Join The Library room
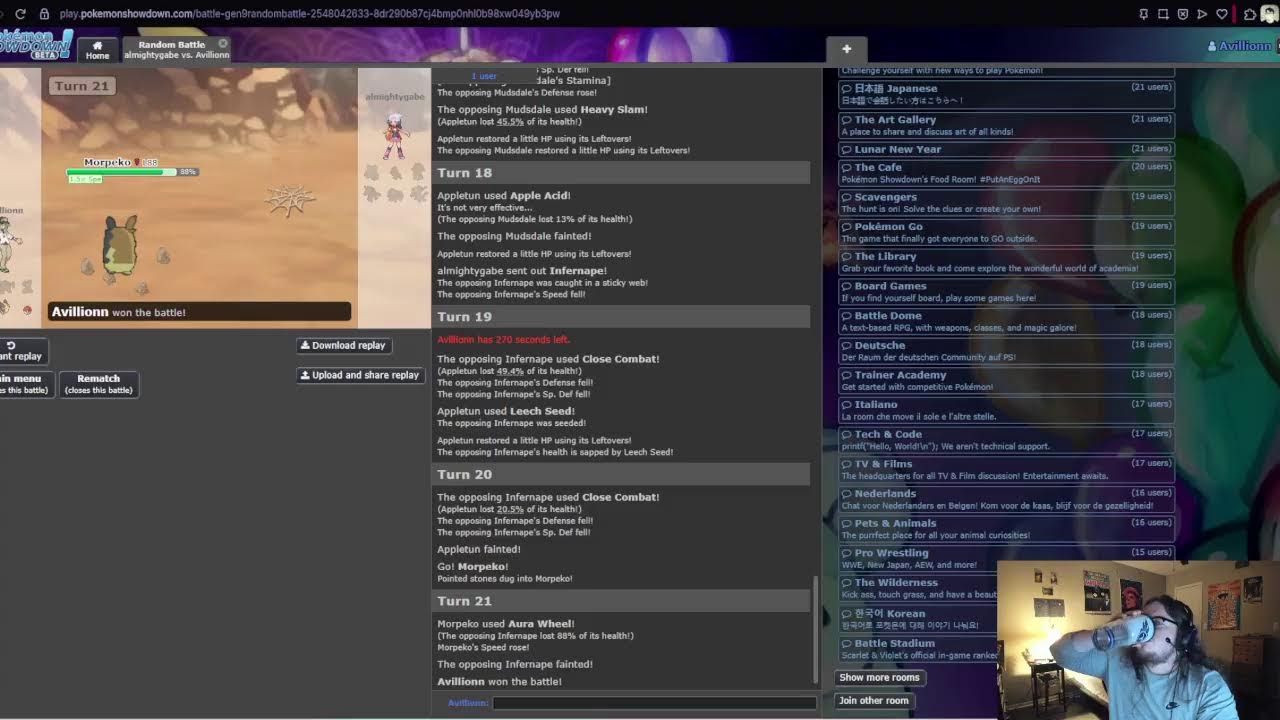The image size is (1280, 720). tap(1005, 262)
